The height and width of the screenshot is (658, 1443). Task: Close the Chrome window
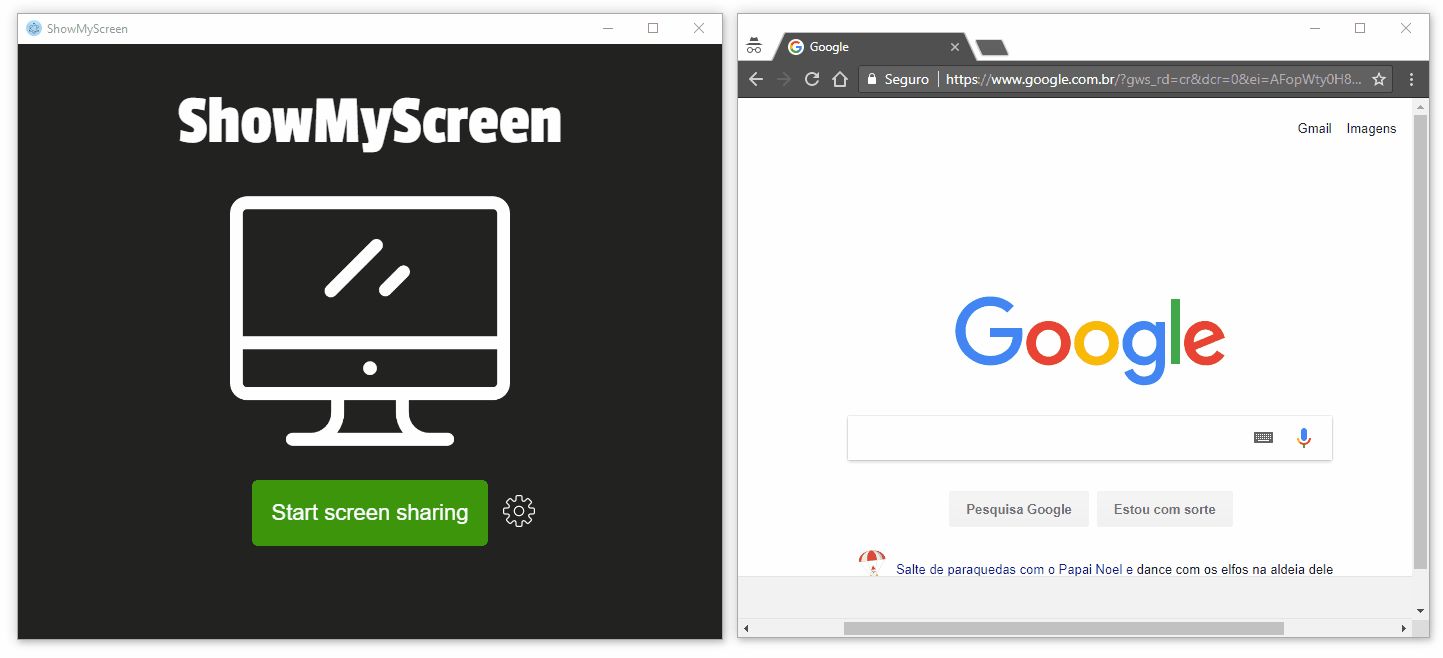click(x=1406, y=28)
